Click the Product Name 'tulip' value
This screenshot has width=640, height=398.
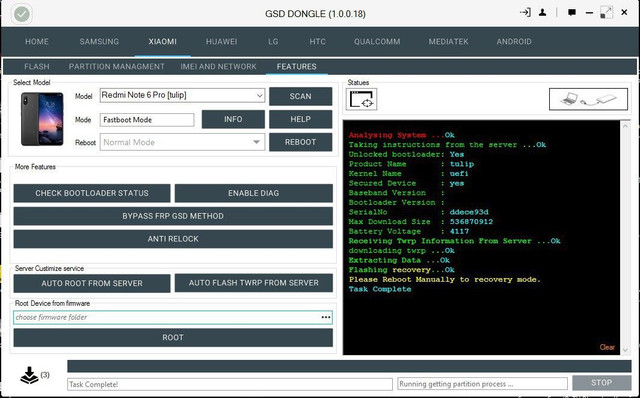(462, 164)
